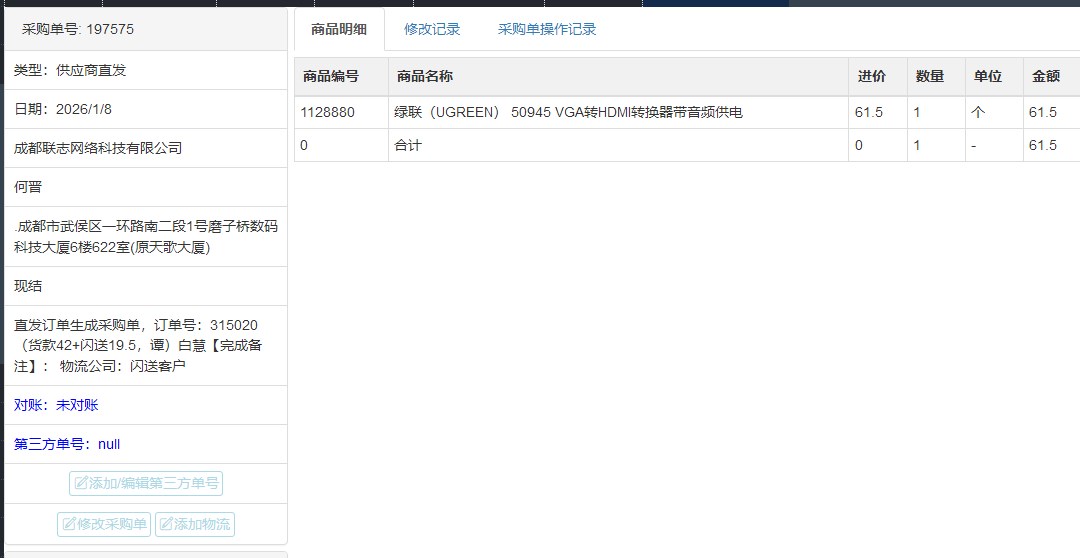Select product code 1128880 cell
Image resolution: width=1080 pixels, height=558 pixels.
[x=328, y=113]
